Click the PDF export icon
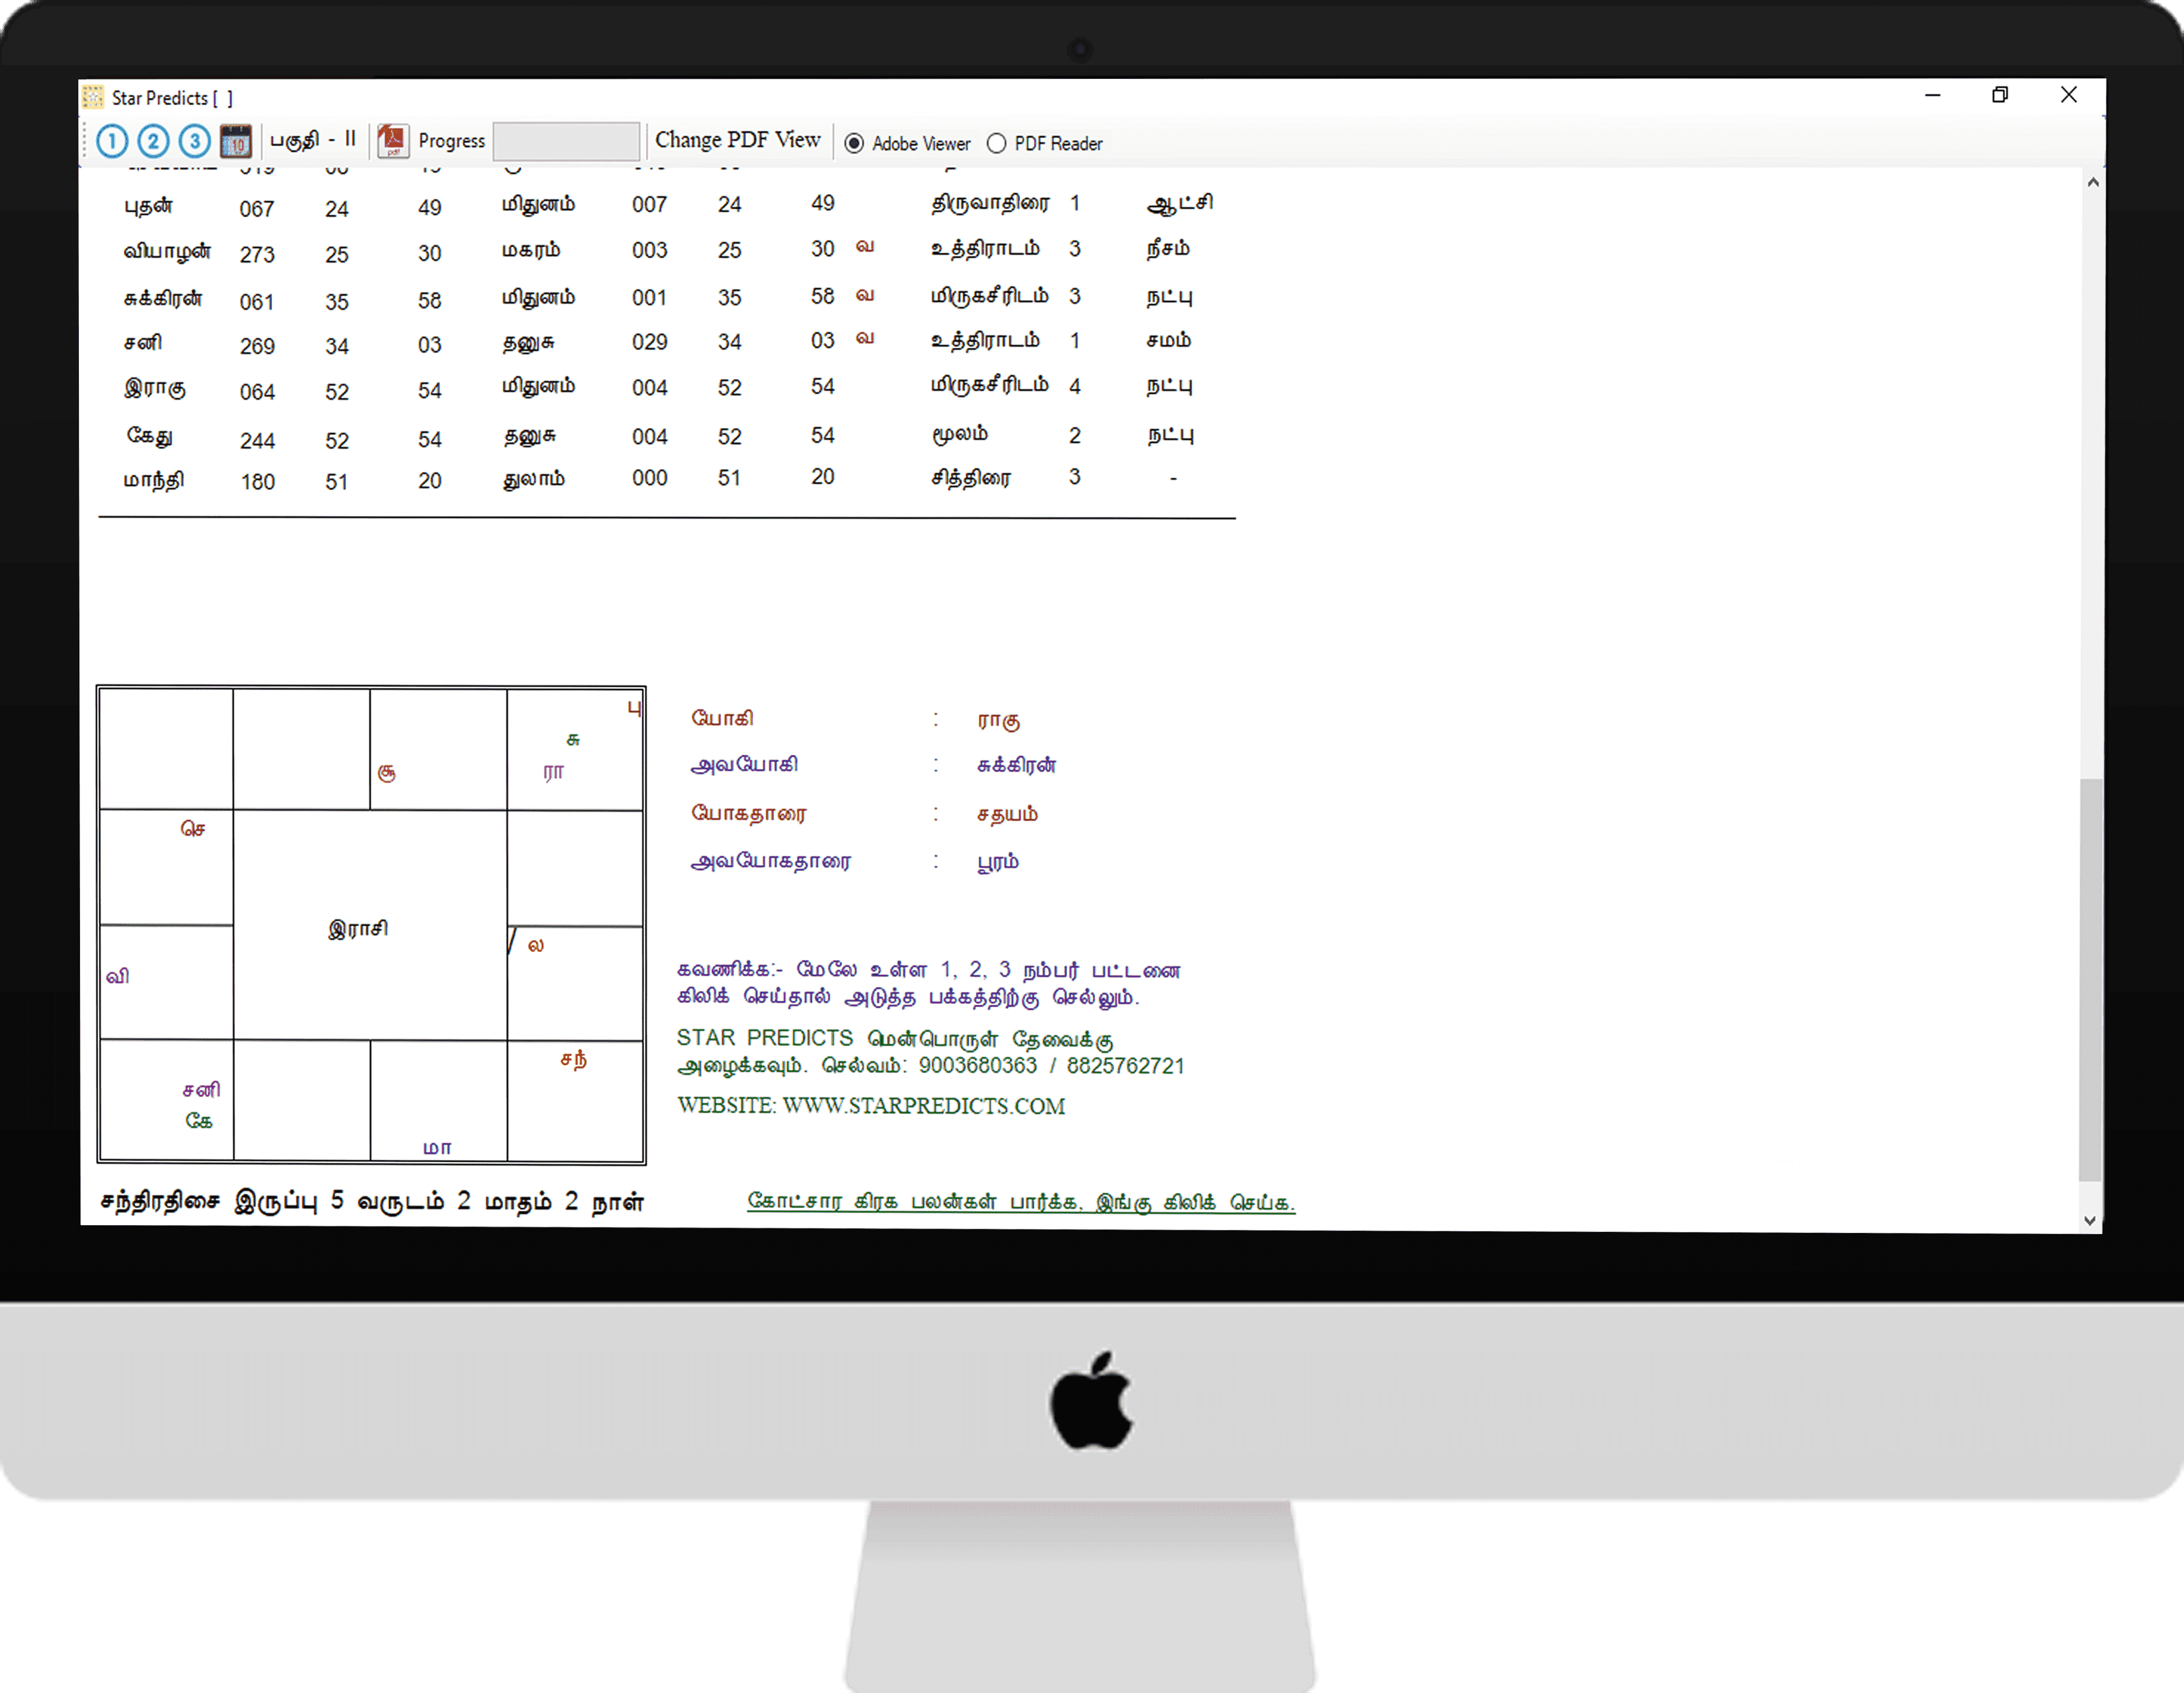Image resolution: width=2184 pixels, height=1693 pixels. click(x=393, y=141)
